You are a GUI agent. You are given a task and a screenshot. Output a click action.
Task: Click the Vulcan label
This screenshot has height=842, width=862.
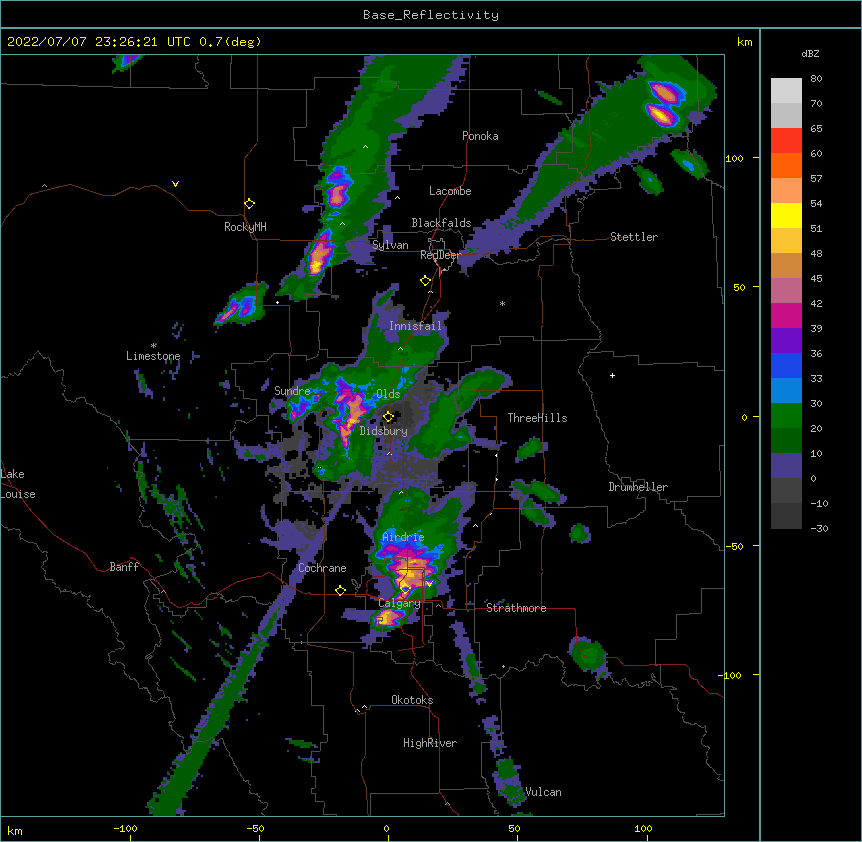pos(543,792)
